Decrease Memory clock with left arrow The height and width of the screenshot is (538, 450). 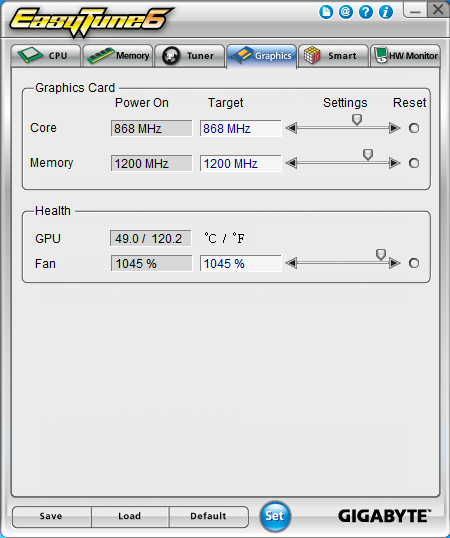coord(291,163)
